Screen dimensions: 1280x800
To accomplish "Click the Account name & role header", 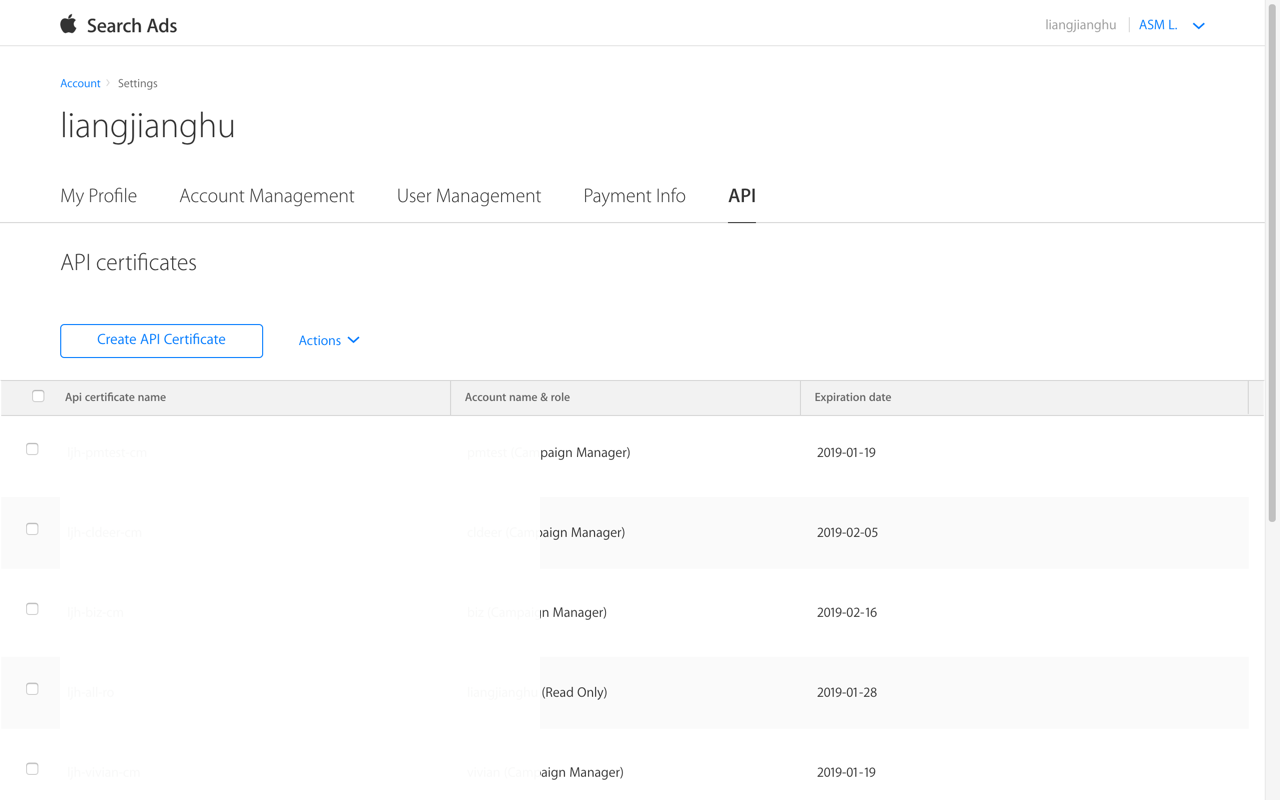I will [x=517, y=398].
